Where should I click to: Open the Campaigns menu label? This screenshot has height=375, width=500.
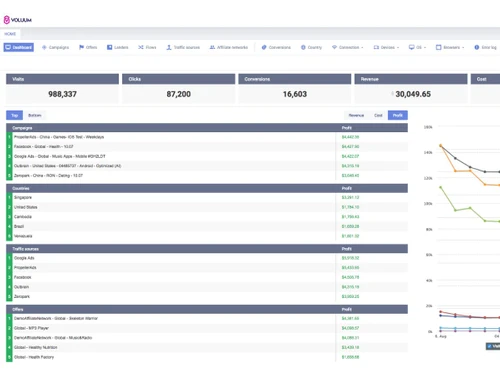[x=59, y=47]
